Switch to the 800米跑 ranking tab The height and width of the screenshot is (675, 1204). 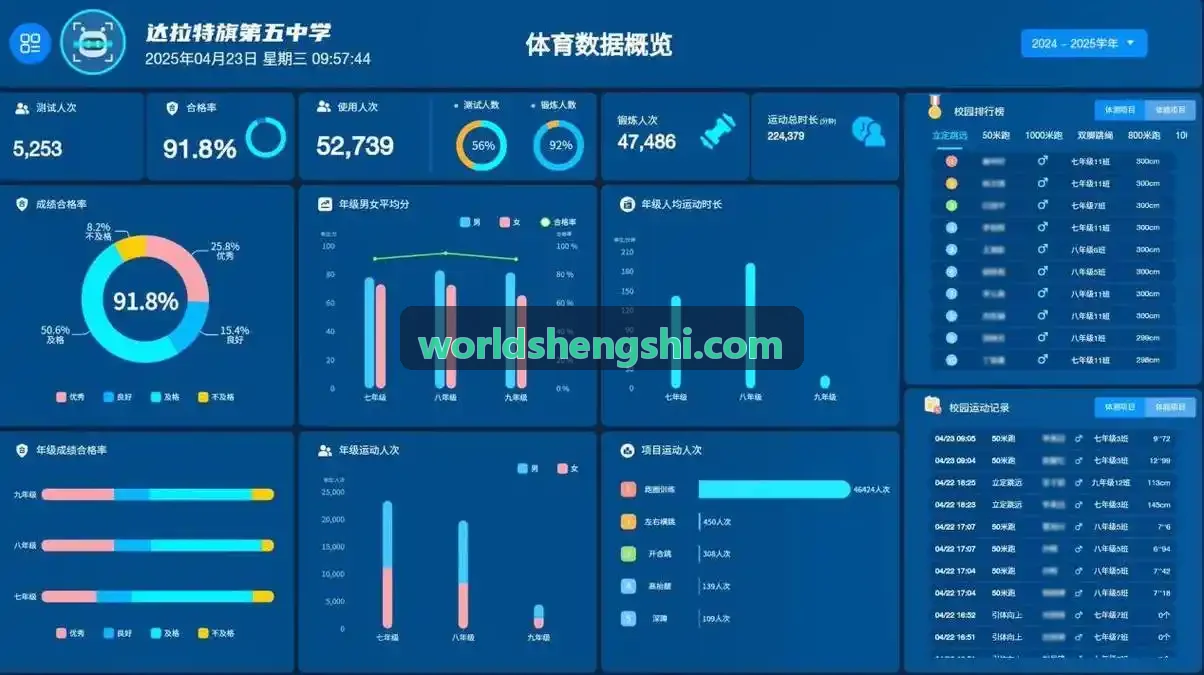click(x=1144, y=135)
